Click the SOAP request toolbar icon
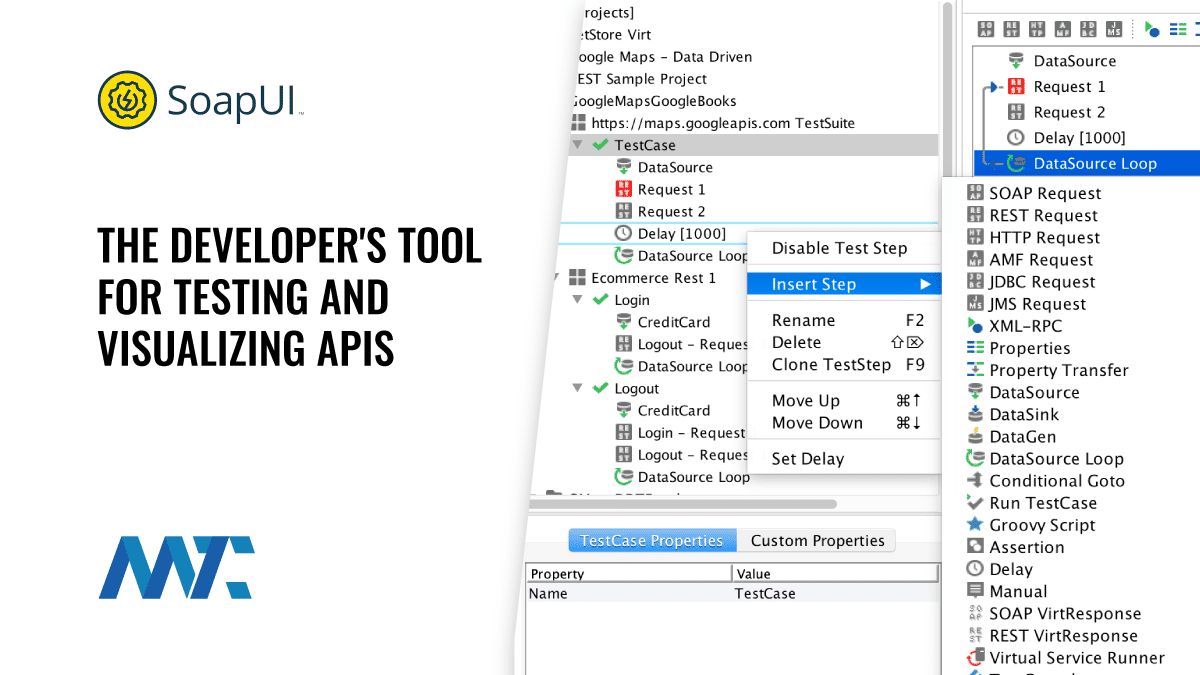 tap(986, 28)
